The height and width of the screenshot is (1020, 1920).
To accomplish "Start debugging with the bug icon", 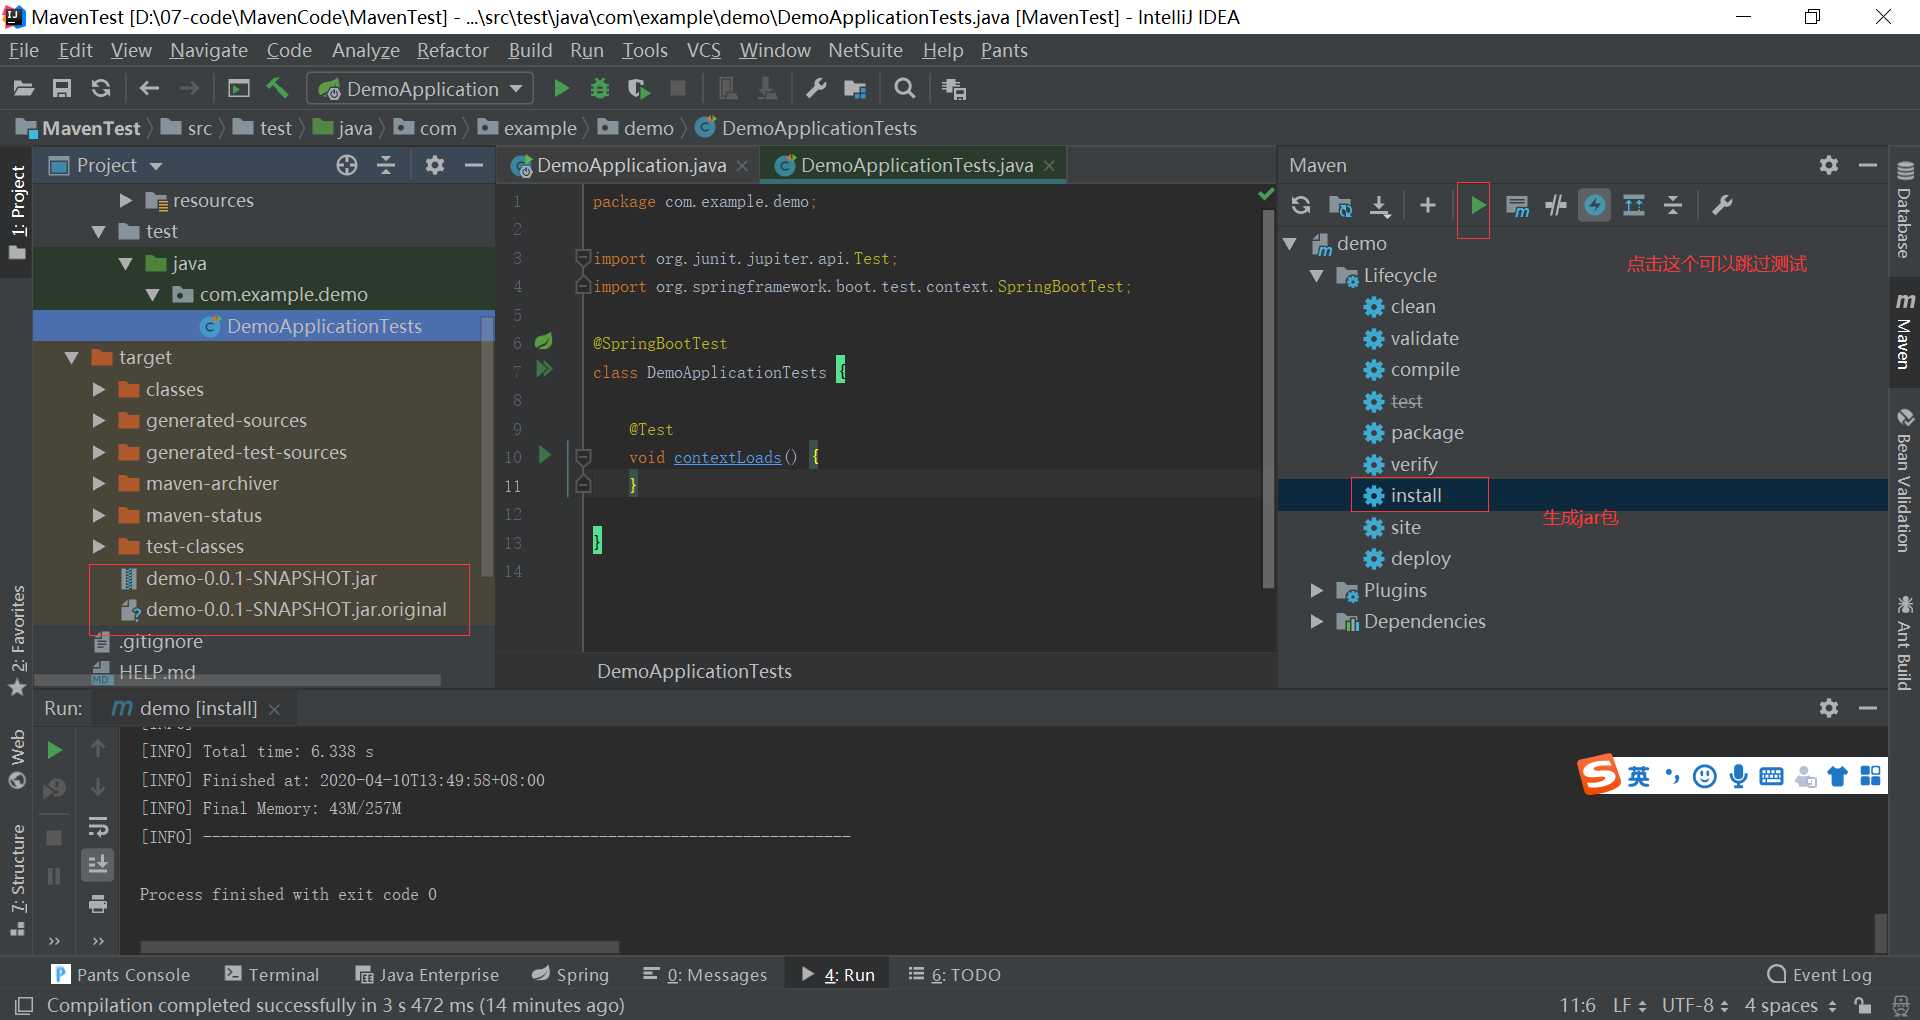I will pos(600,89).
